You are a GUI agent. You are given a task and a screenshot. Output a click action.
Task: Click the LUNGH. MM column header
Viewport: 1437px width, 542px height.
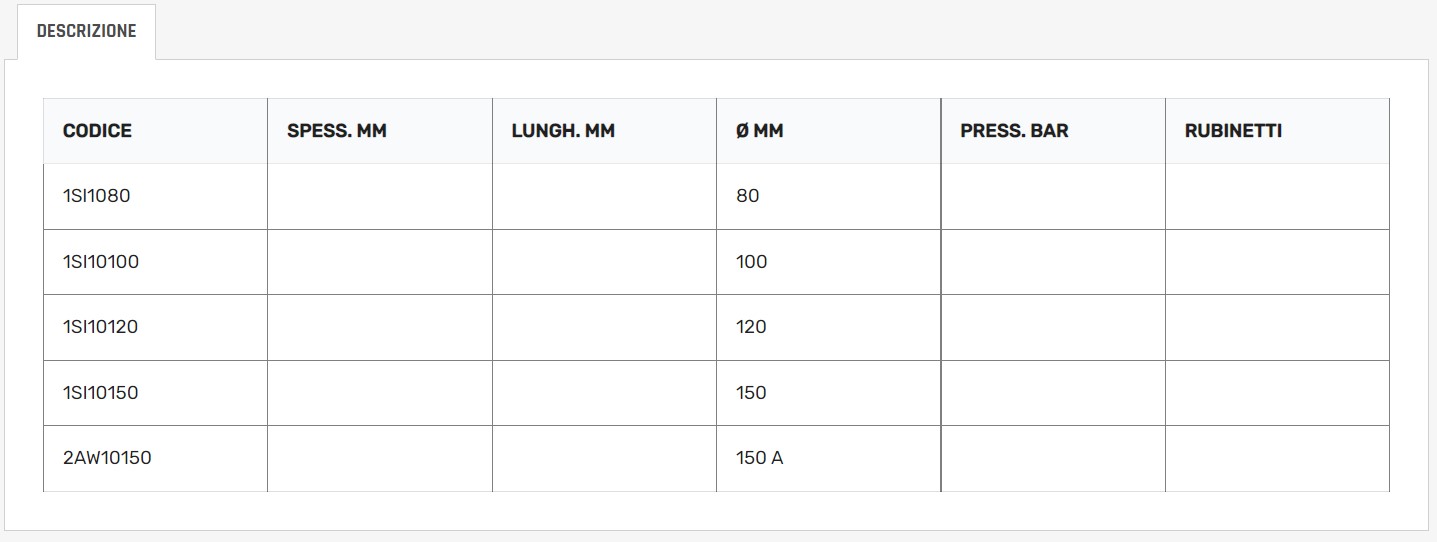click(x=562, y=131)
